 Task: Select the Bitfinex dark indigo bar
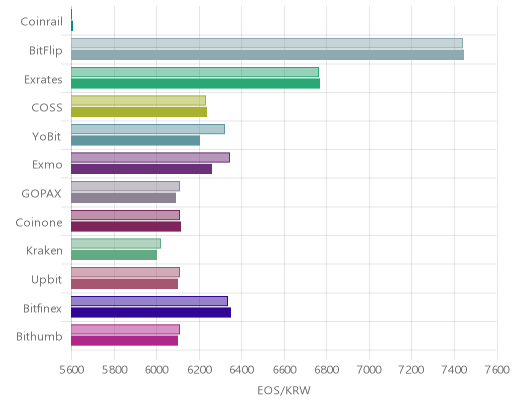click(x=151, y=313)
